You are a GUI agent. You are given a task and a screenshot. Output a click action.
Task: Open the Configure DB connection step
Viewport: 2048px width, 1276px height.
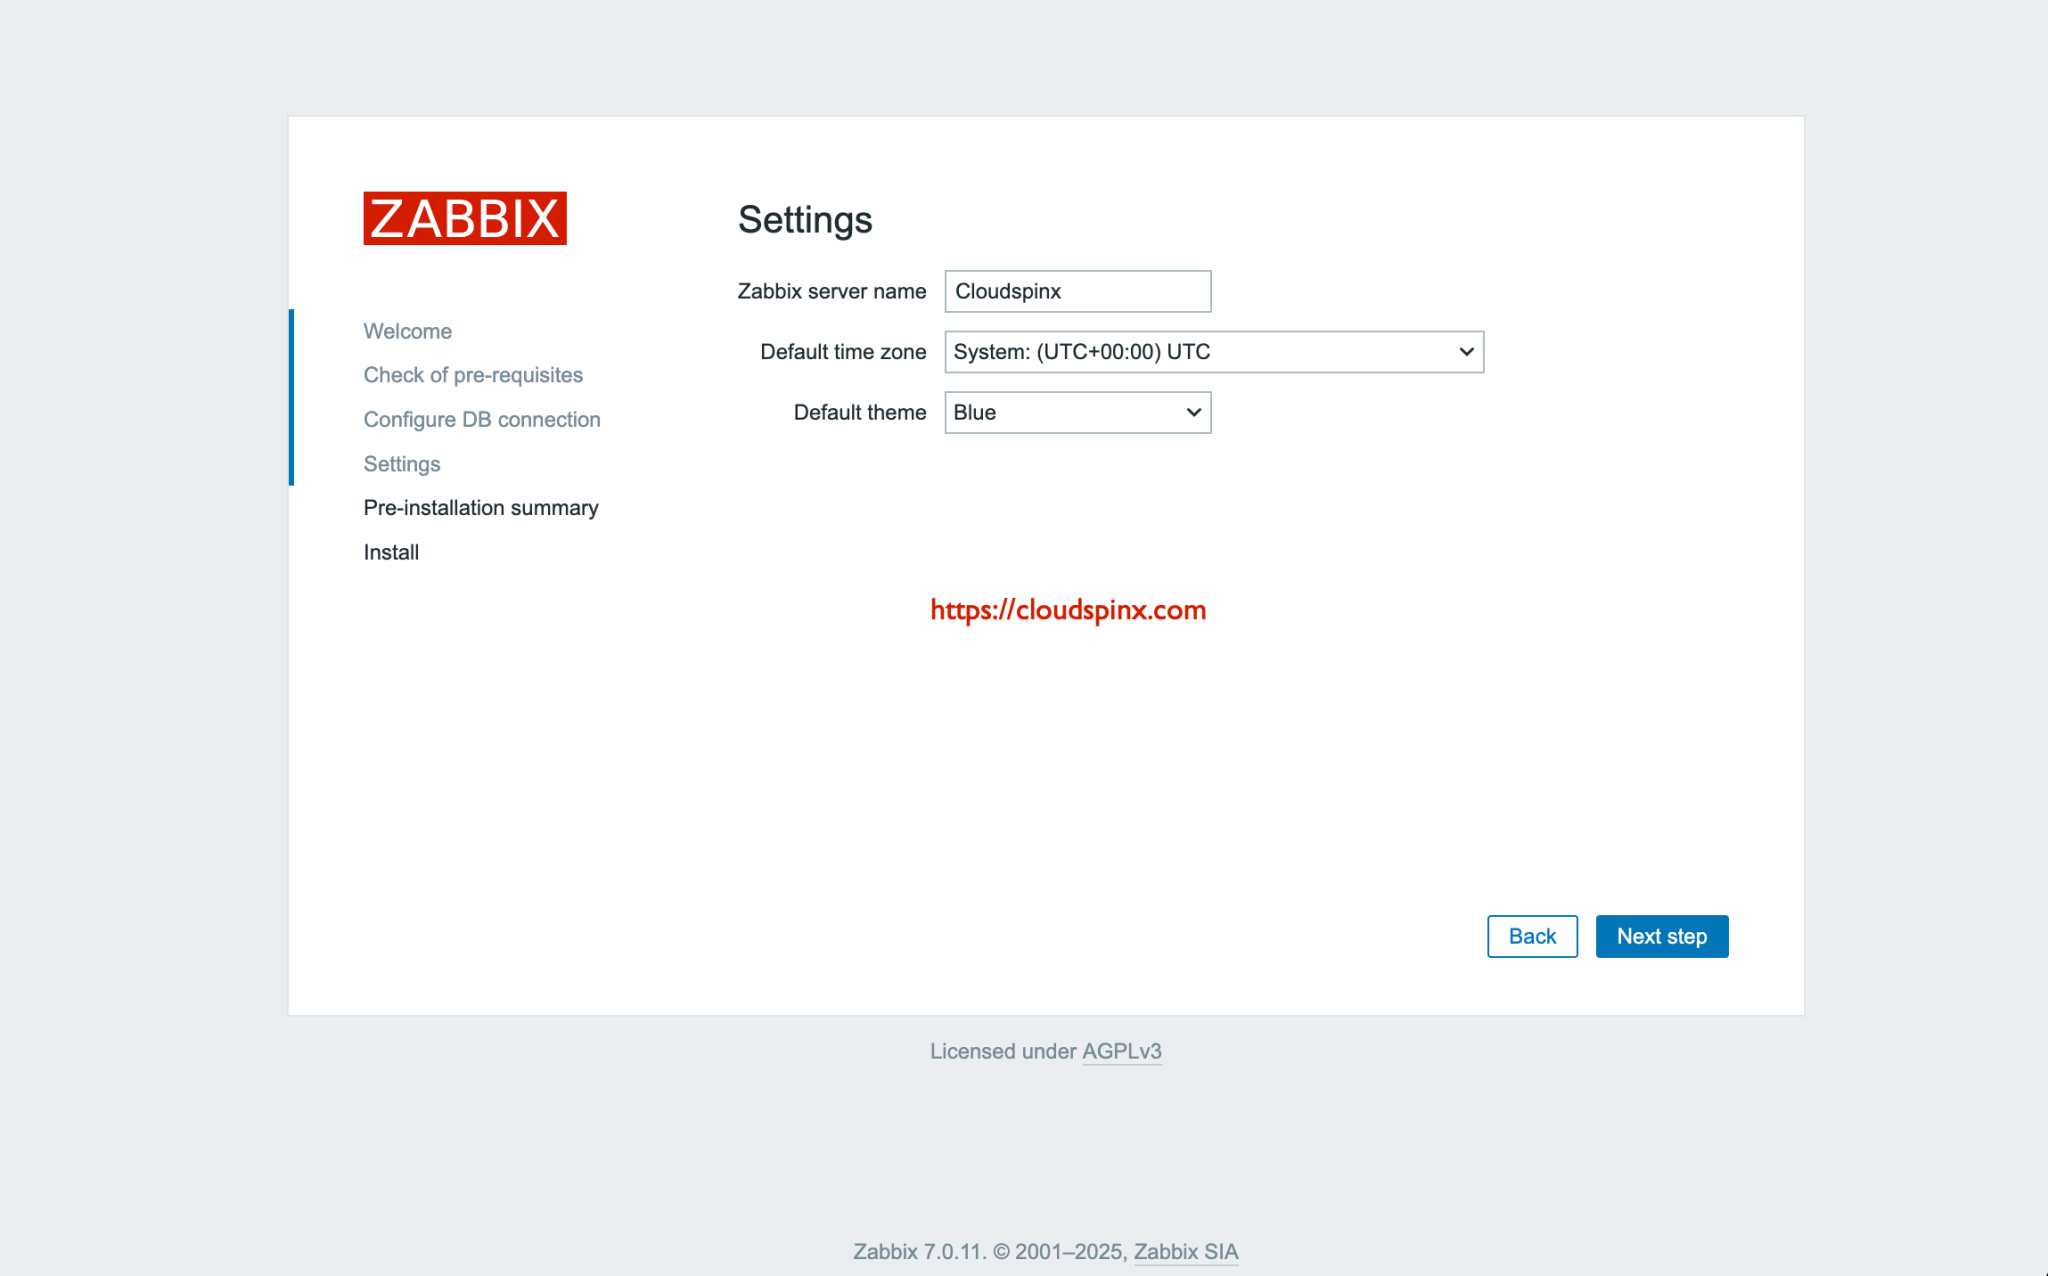[x=482, y=419]
